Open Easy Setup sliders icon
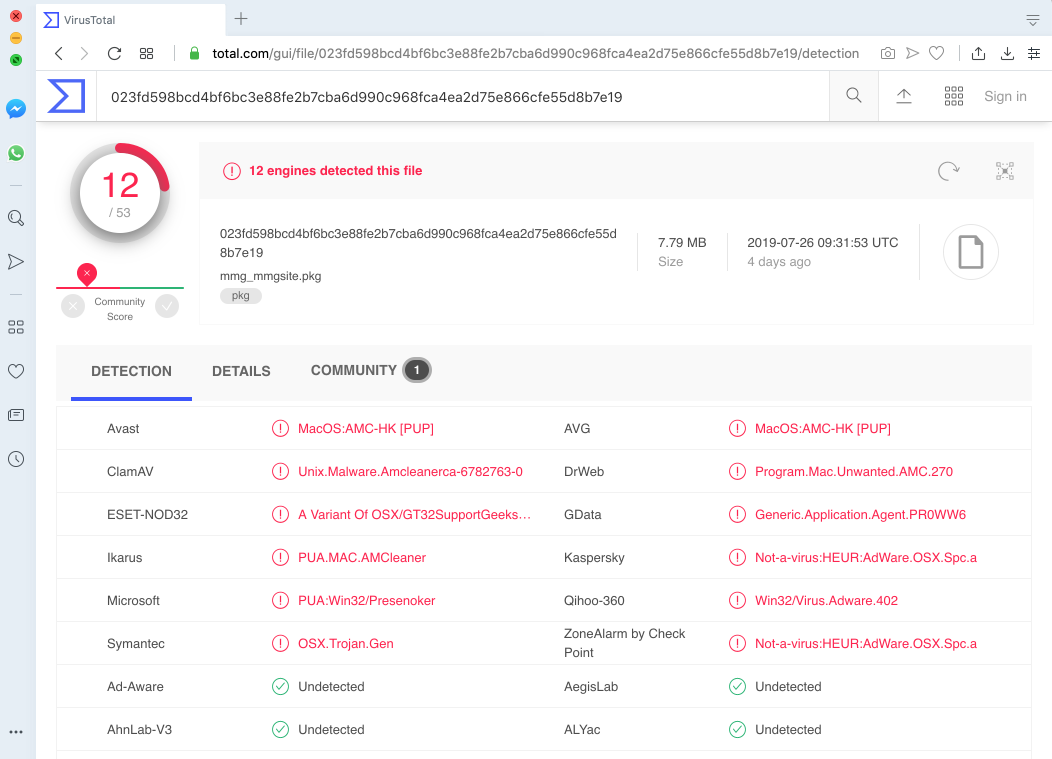The height and width of the screenshot is (759, 1052). pyautogui.click(x=1034, y=54)
